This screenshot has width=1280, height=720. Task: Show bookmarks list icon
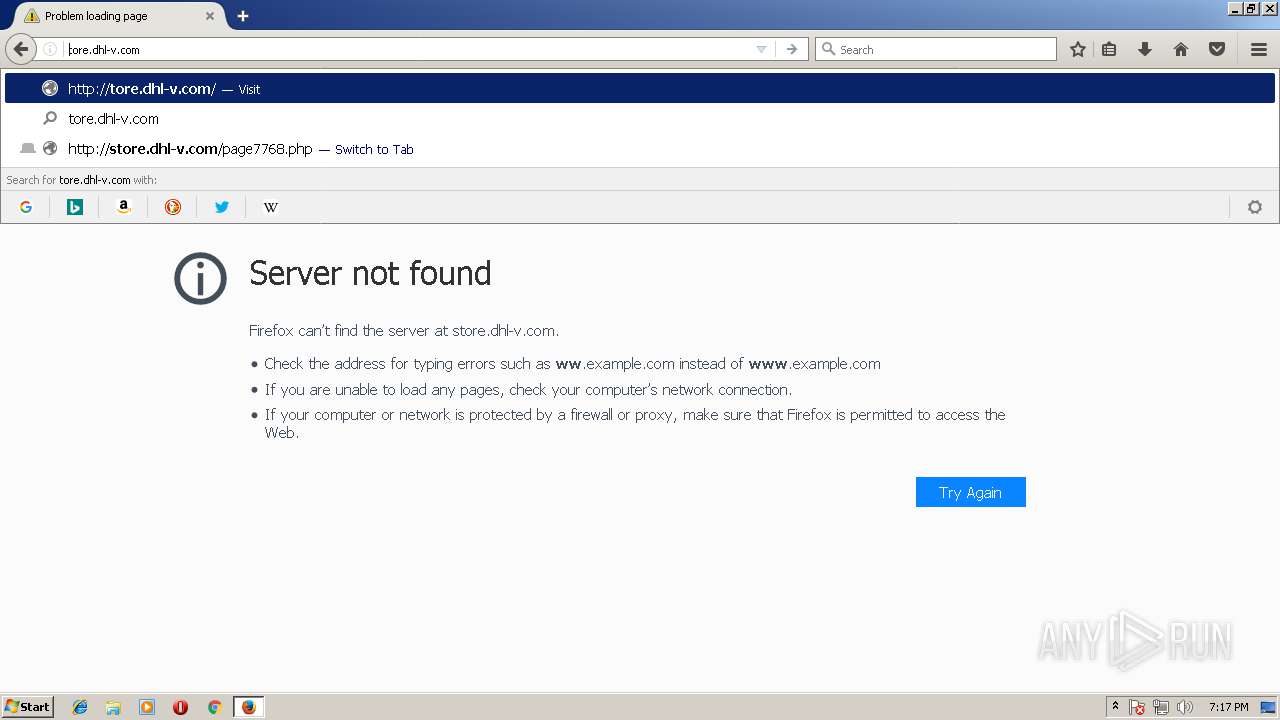[x=1109, y=49]
